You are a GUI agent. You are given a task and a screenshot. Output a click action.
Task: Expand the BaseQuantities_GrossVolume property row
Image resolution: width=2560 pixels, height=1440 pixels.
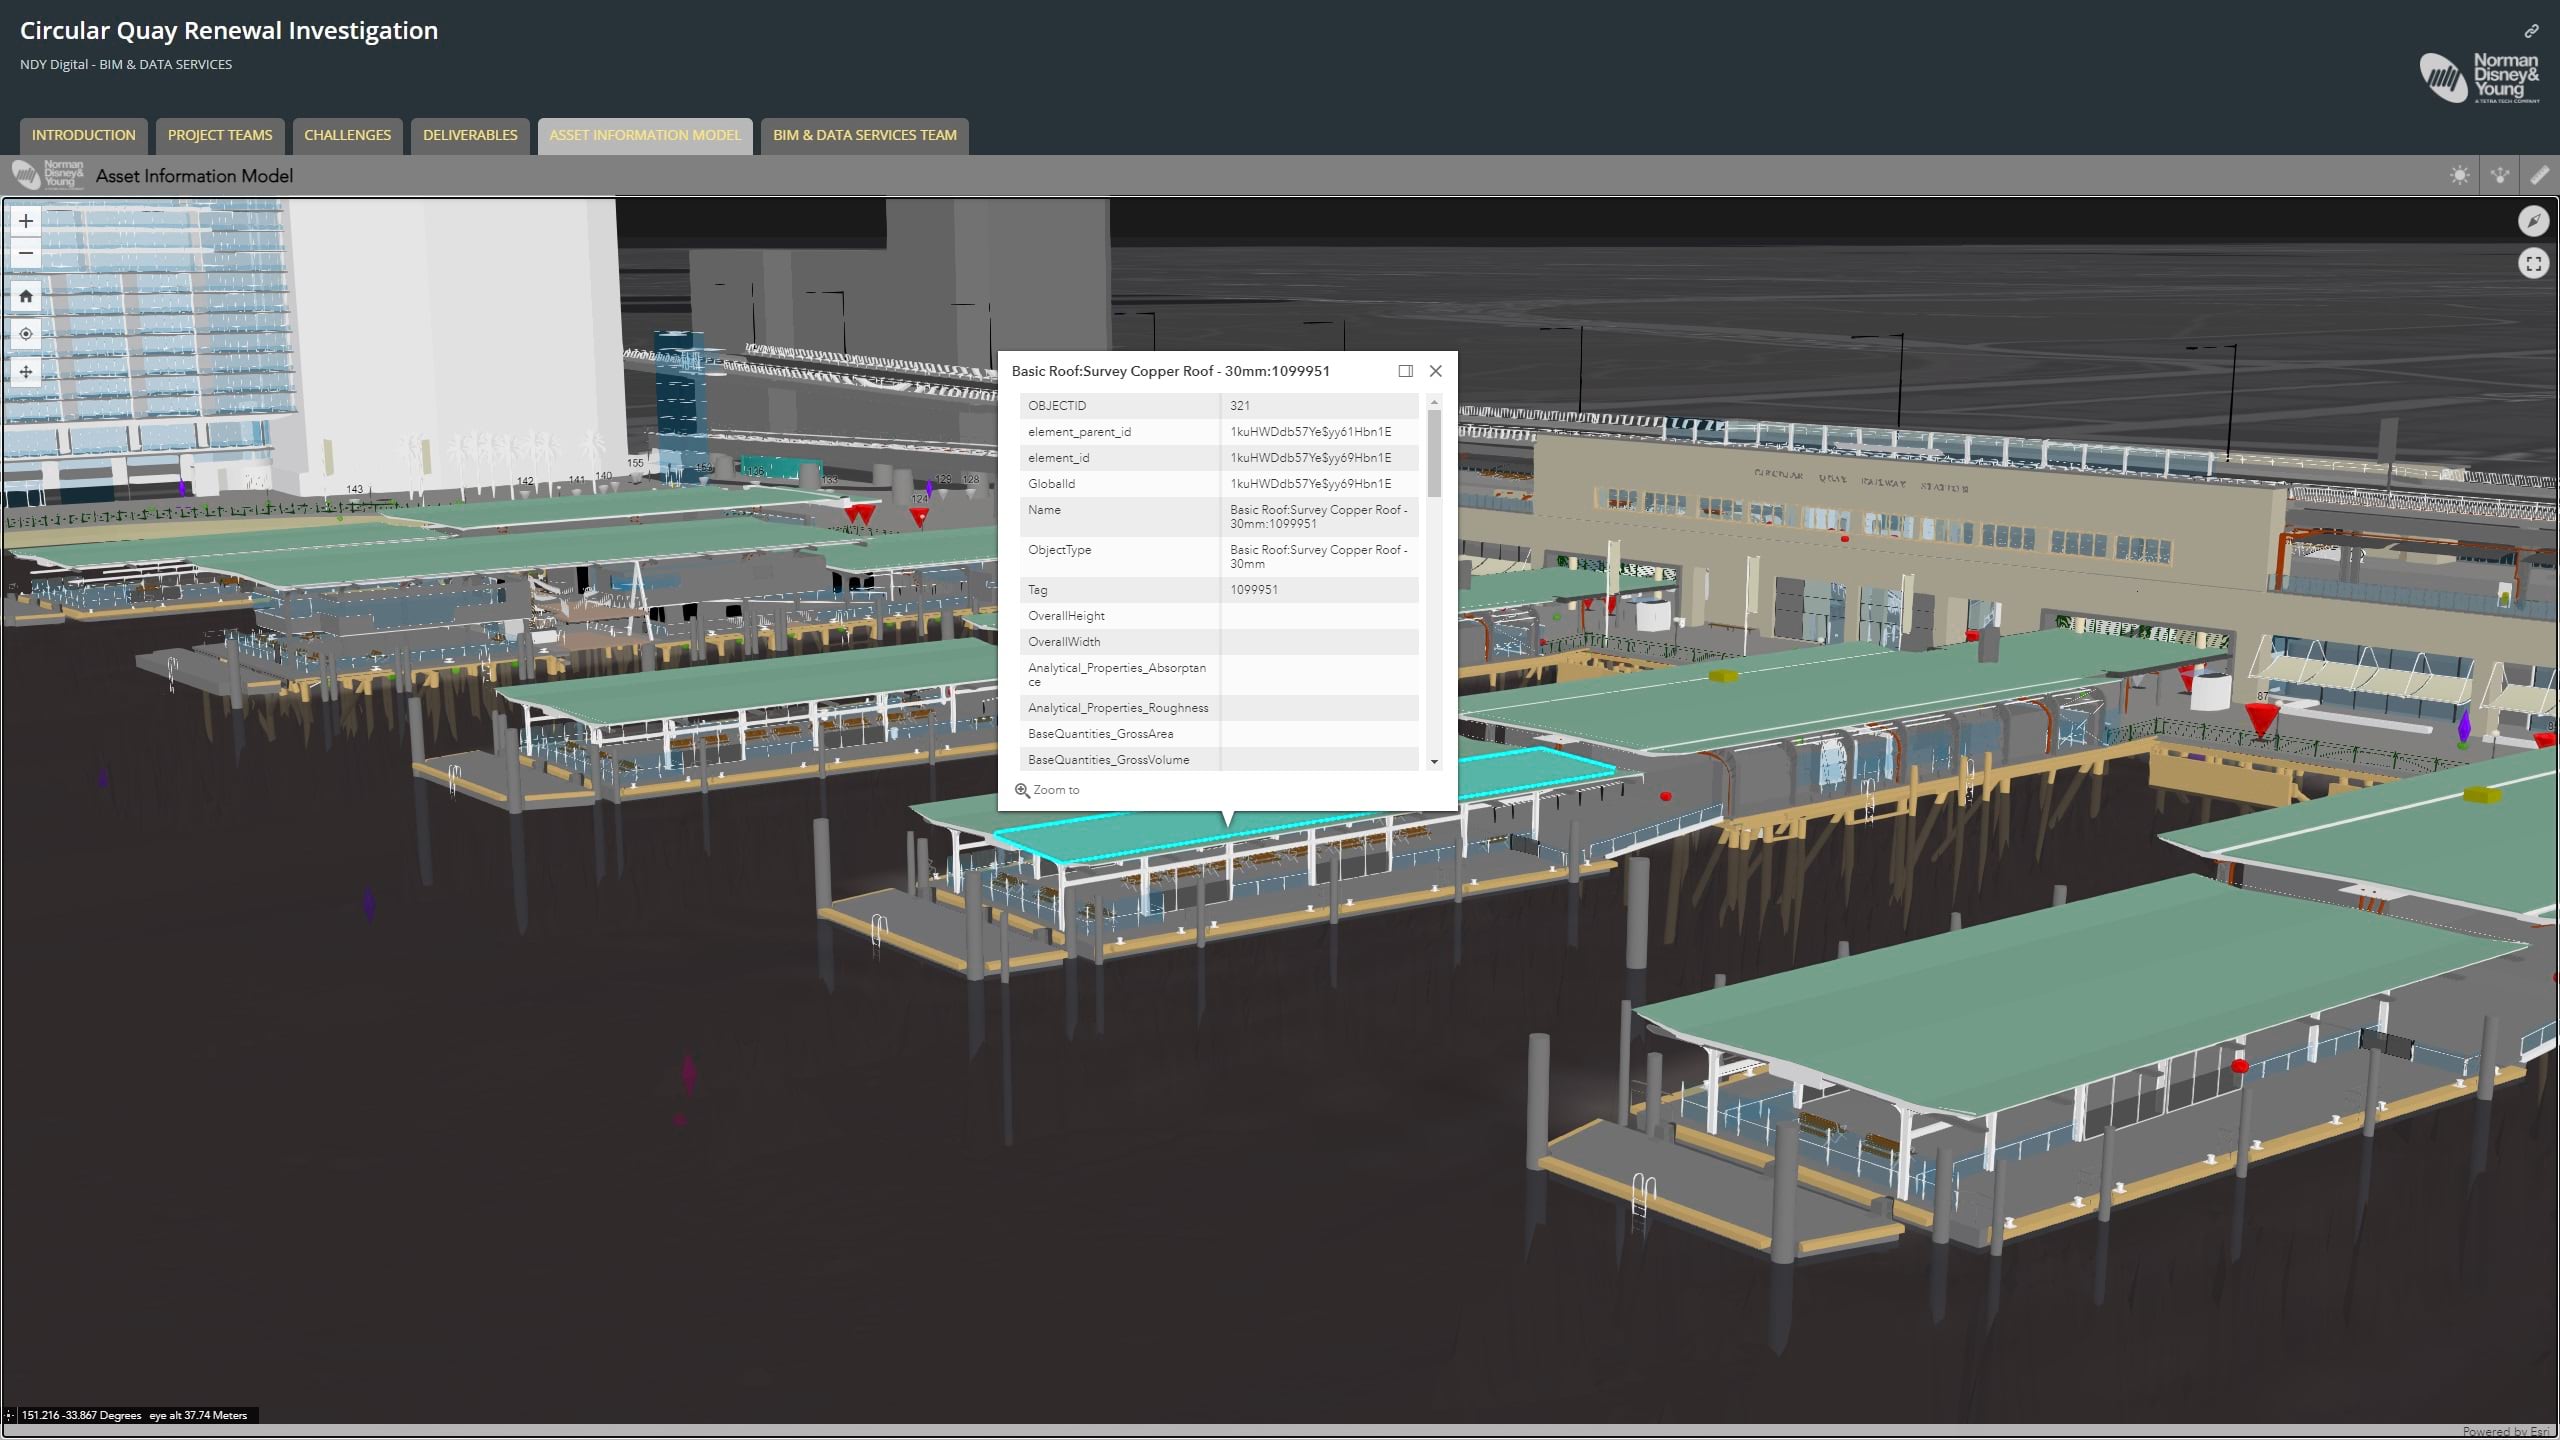1433,760
